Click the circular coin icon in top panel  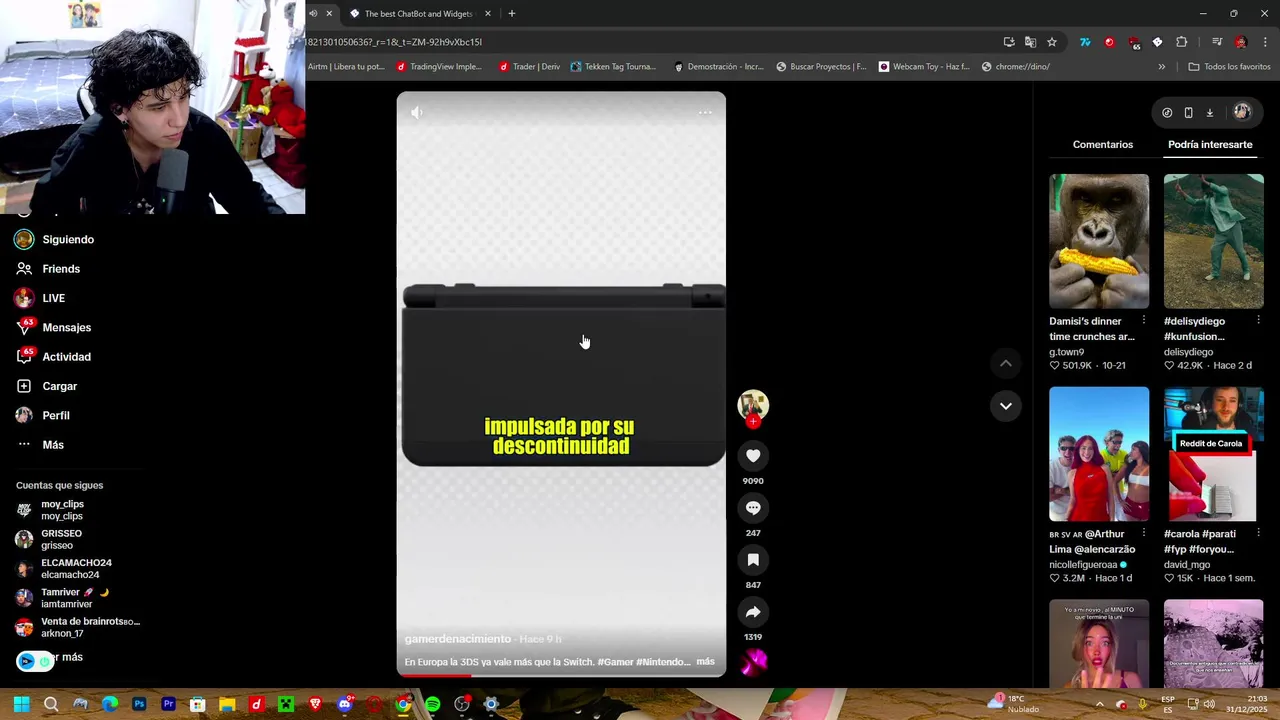1167,113
